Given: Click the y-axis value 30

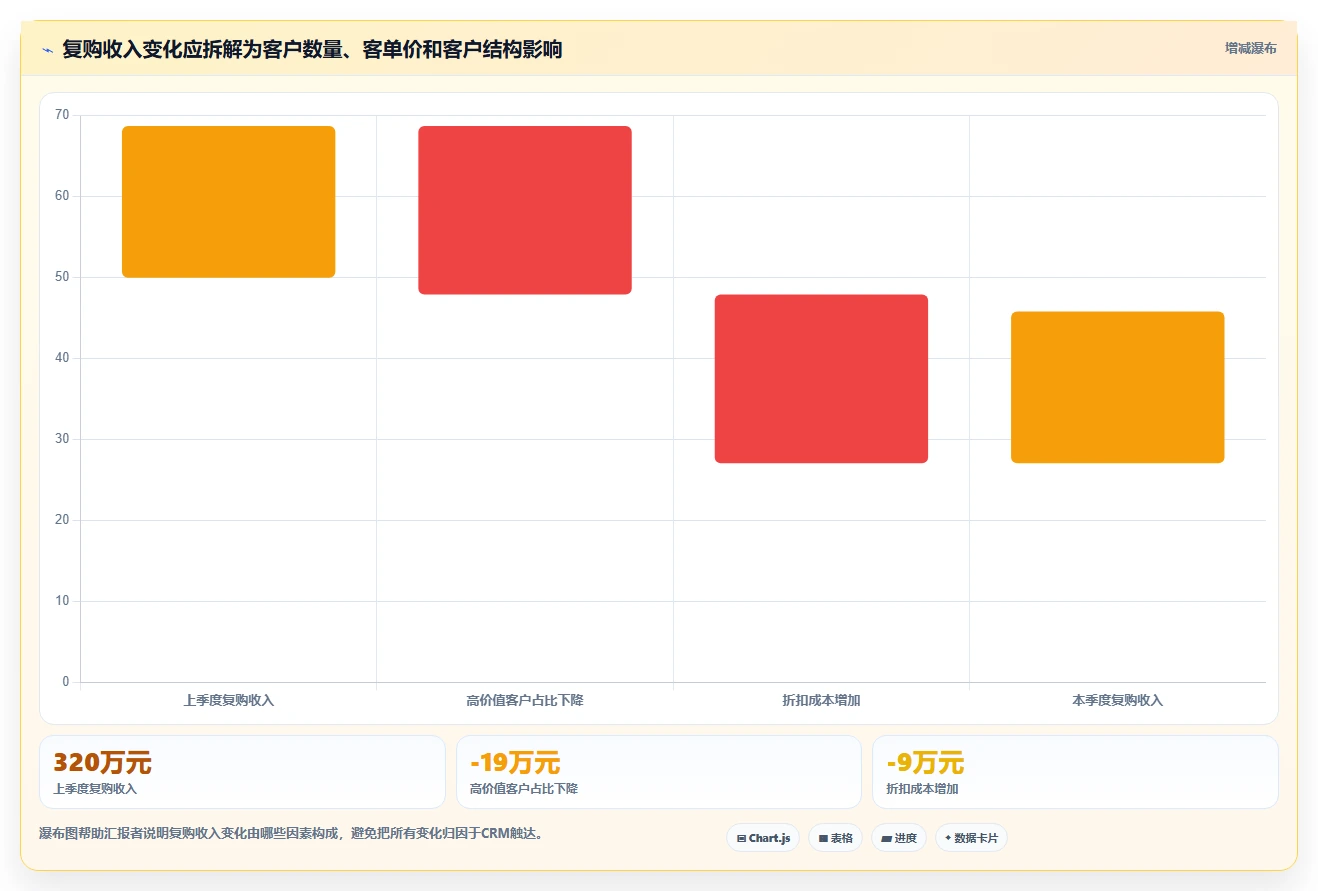Looking at the screenshot, I should pyautogui.click(x=62, y=439).
